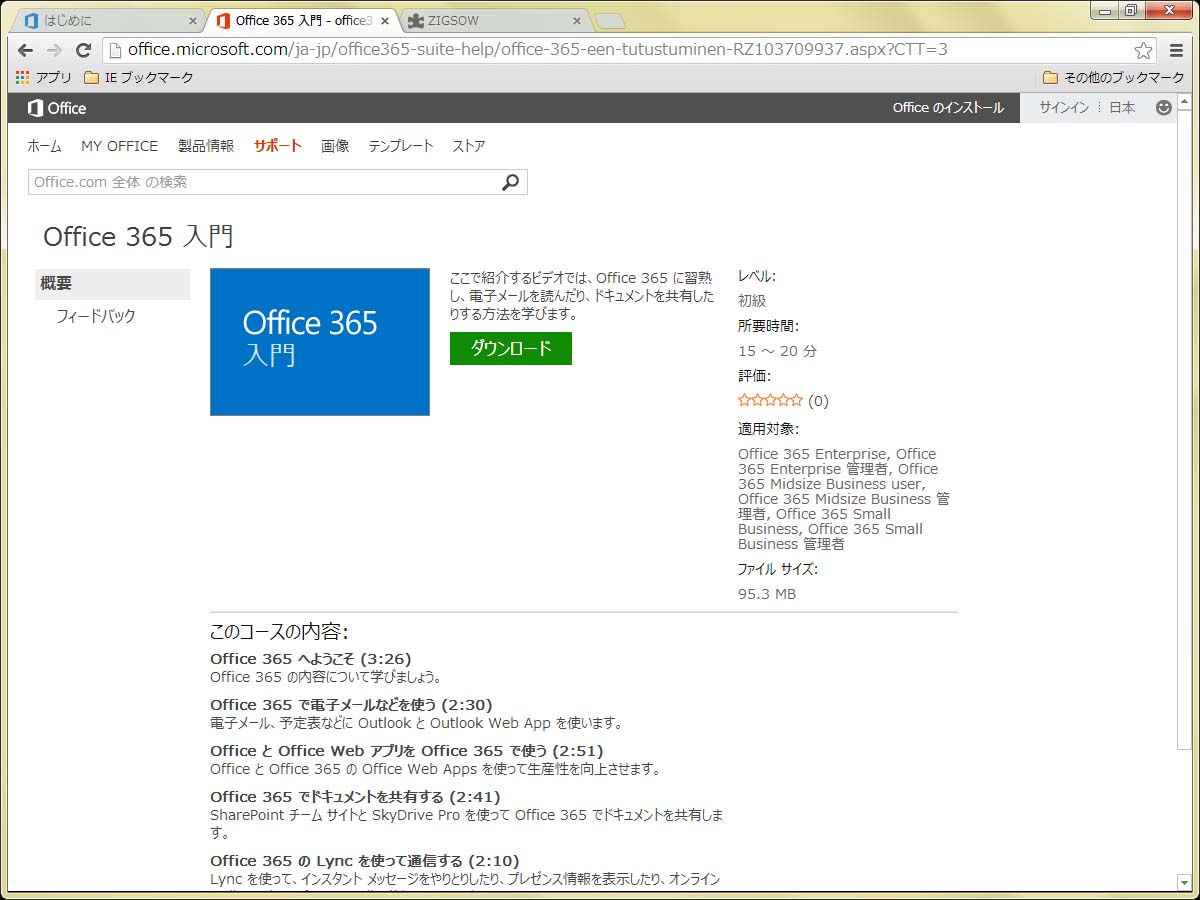Click page scrollbar up arrow
The height and width of the screenshot is (900, 1200).
(1184, 101)
